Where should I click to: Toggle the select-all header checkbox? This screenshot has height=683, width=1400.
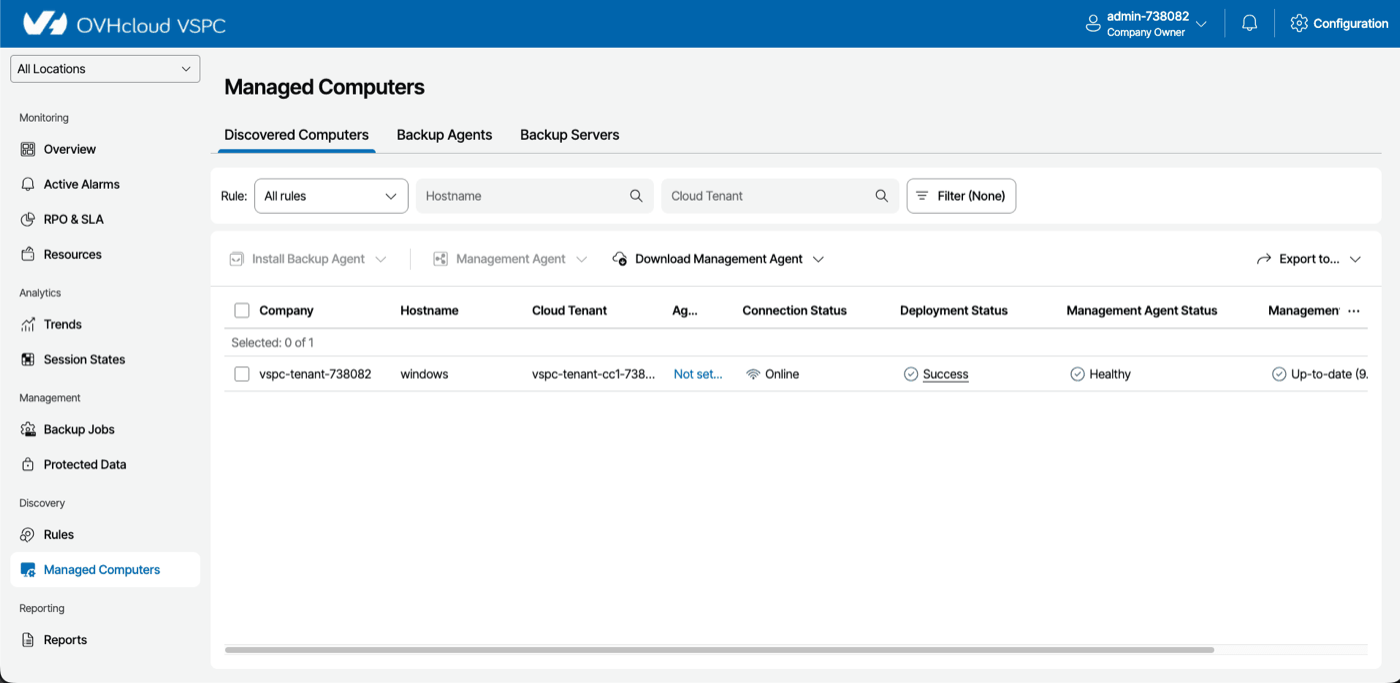pyautogui.click(x=242, y=310)
